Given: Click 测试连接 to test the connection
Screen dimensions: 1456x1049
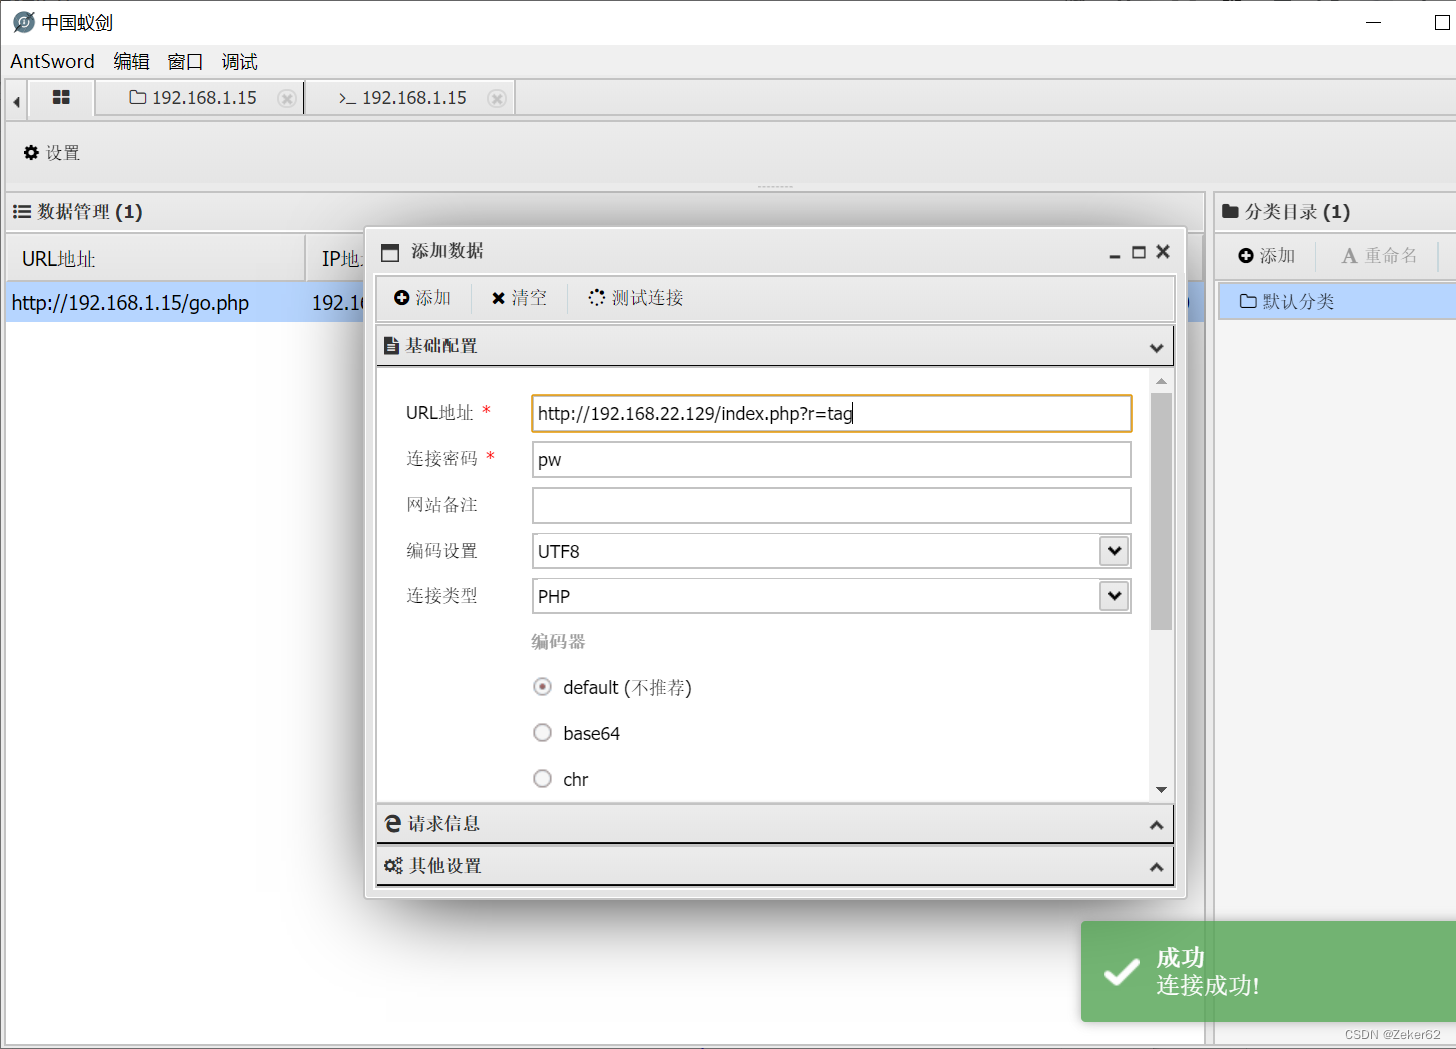Looking at the screenshot, I should tap(636, 298).
